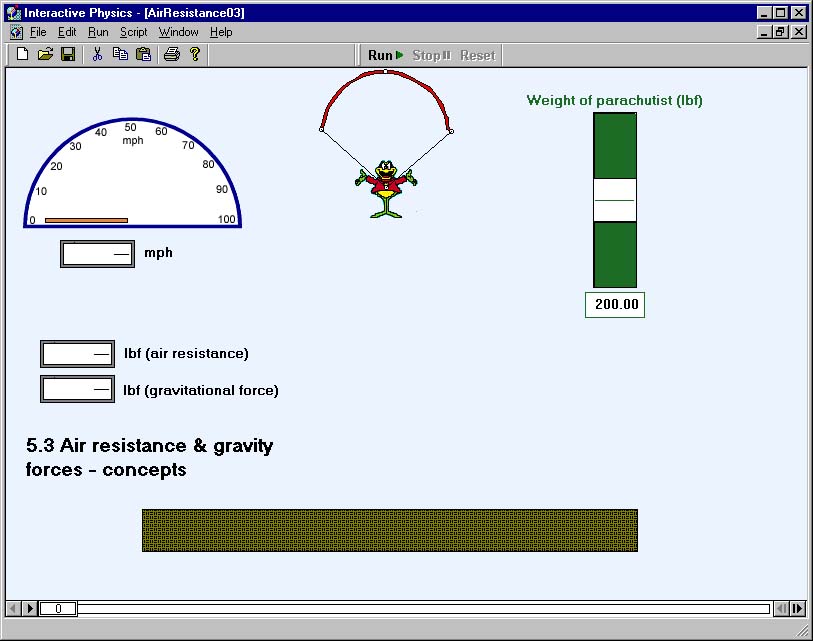Image resolution: width=813 pixels, height=641 pixels.
Task: Step one frame backward on the tape bar
Action: click(x=781, y=608)
